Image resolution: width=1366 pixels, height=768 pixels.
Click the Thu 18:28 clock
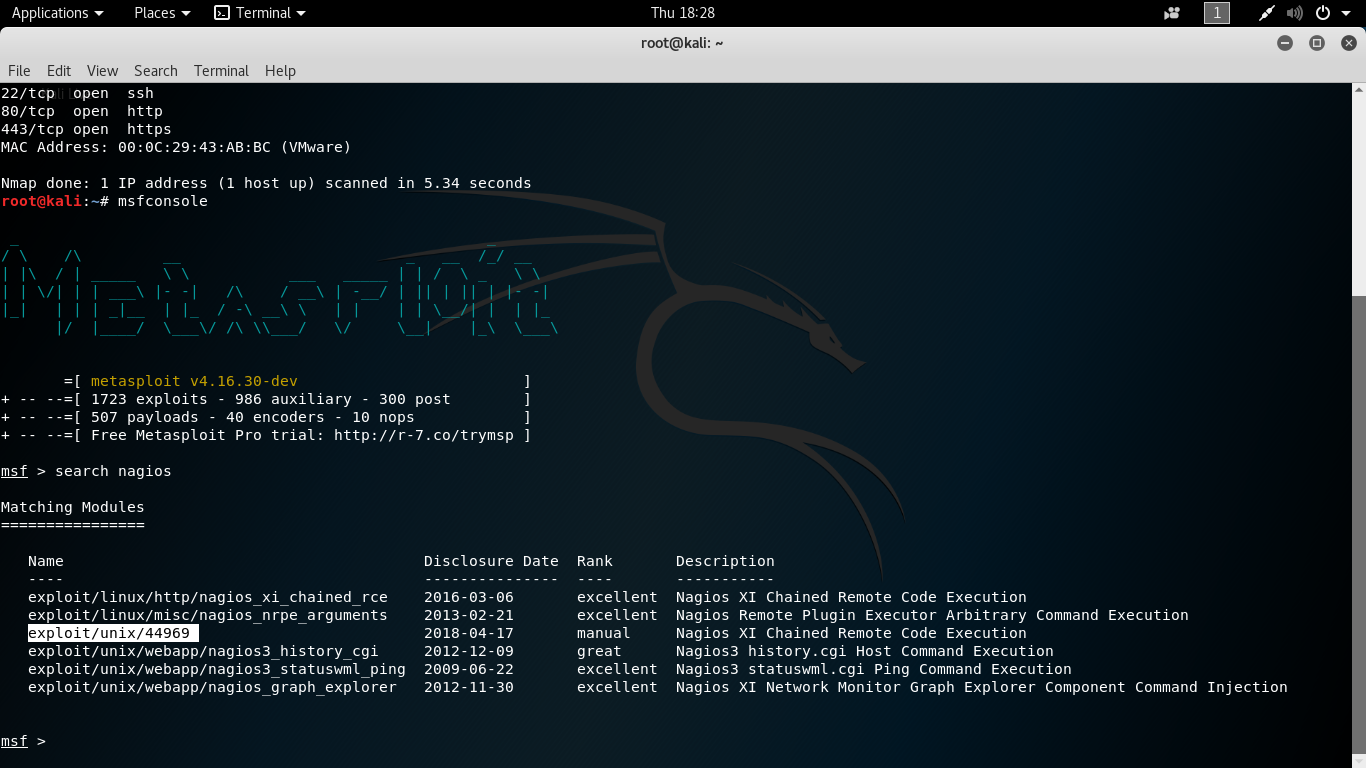pos(683,13)
